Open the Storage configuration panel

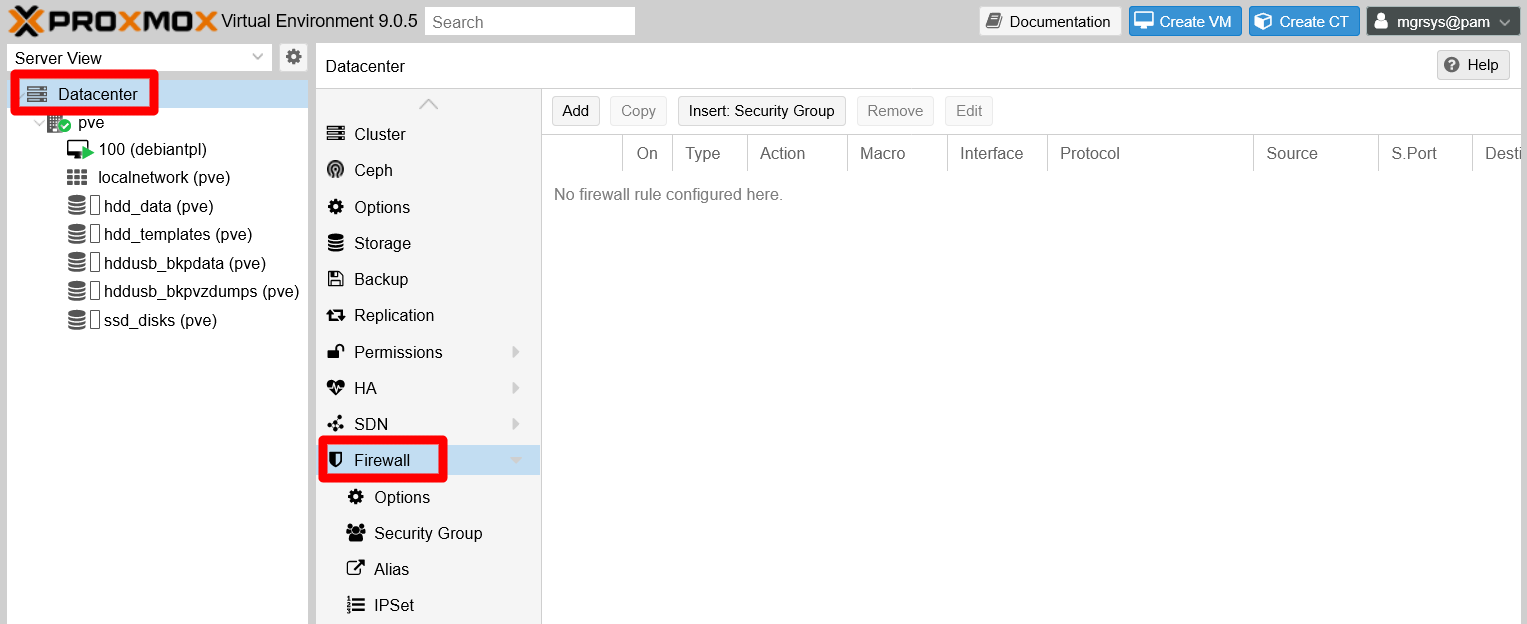384,243
